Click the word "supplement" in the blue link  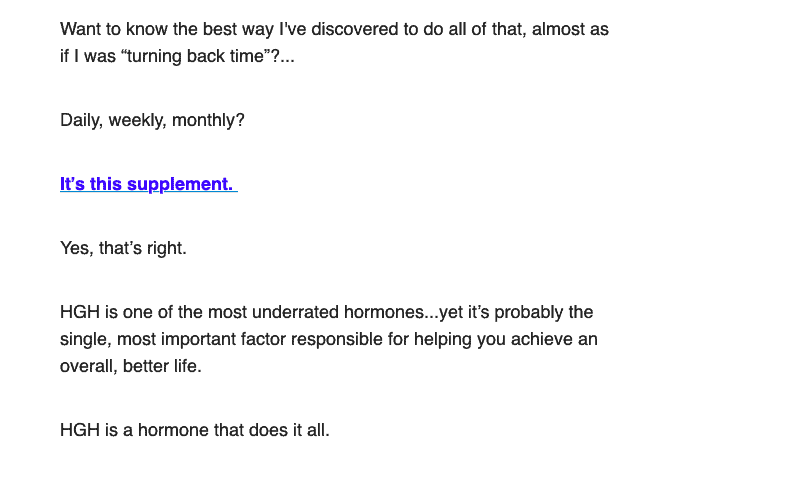pos(179,185)
